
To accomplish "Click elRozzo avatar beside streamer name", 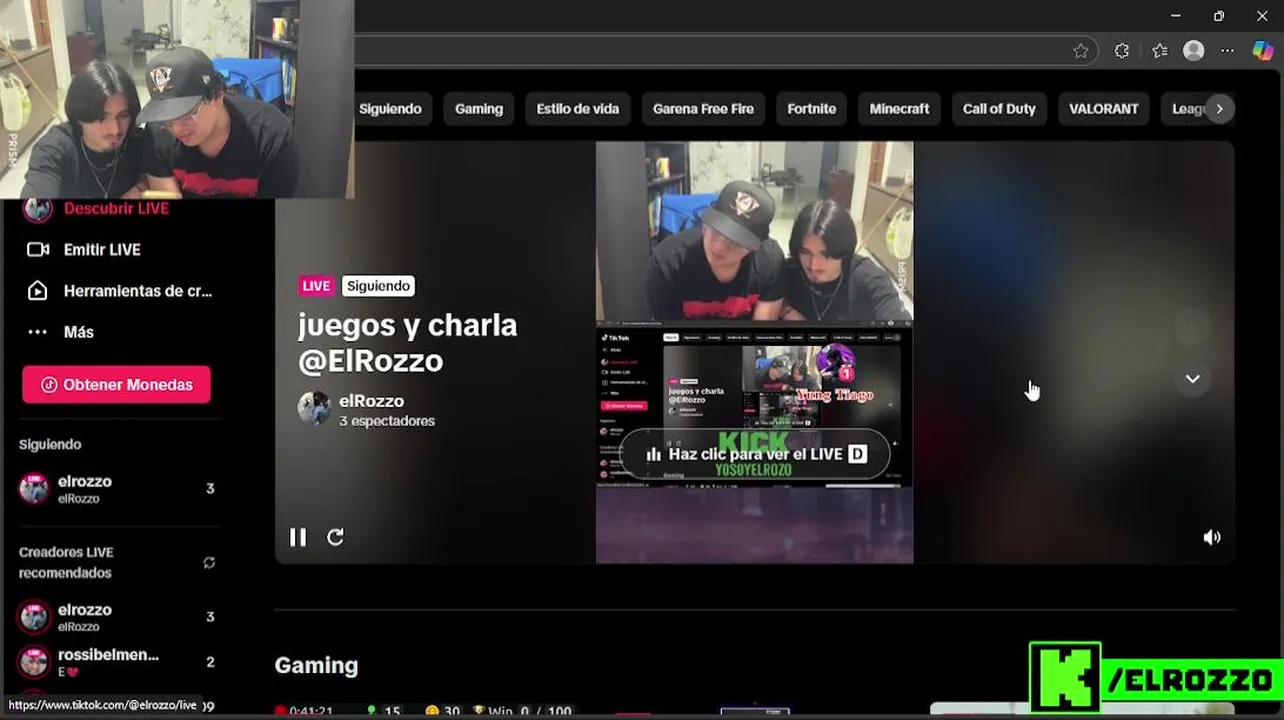I will (x=314, y=408).
